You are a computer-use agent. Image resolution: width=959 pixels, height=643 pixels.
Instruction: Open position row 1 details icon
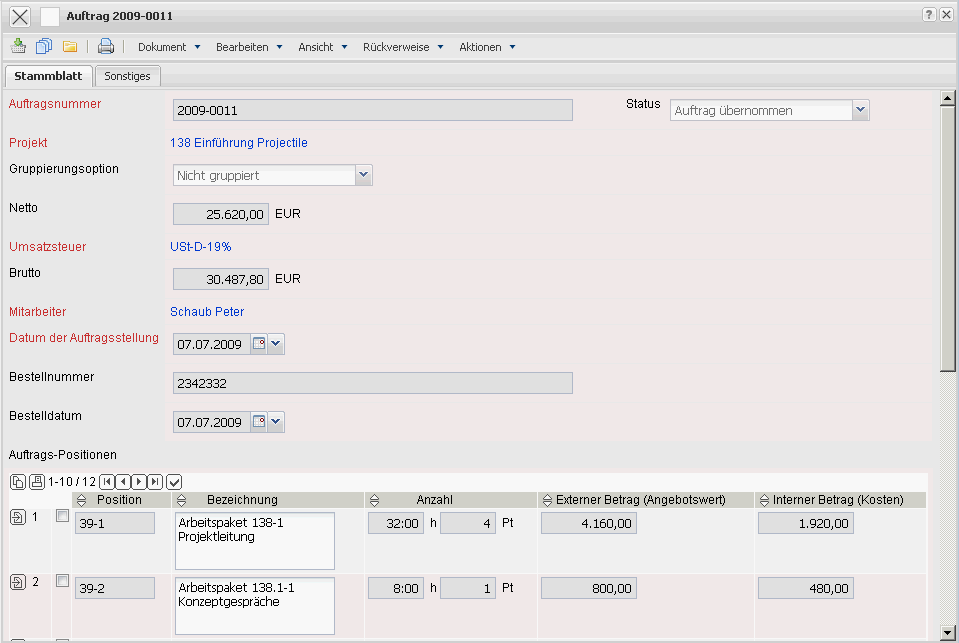click(x=18, y=518)
